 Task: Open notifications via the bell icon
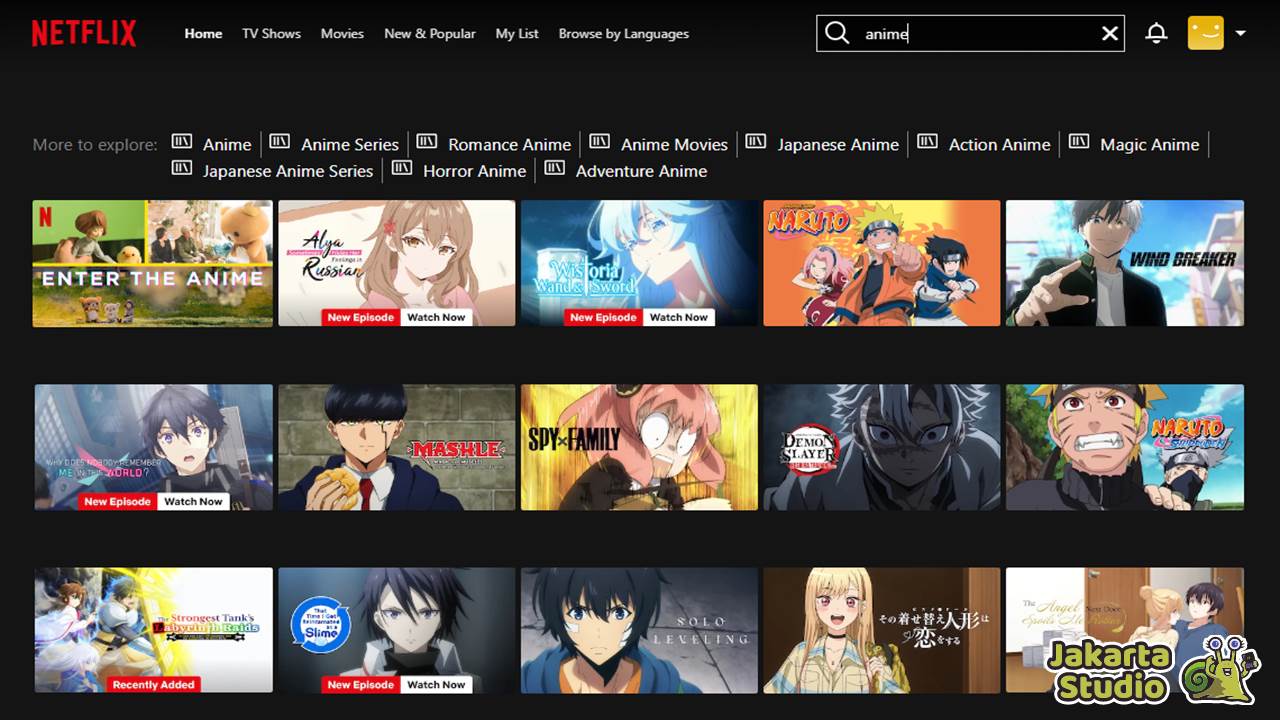click(1156, 33)
